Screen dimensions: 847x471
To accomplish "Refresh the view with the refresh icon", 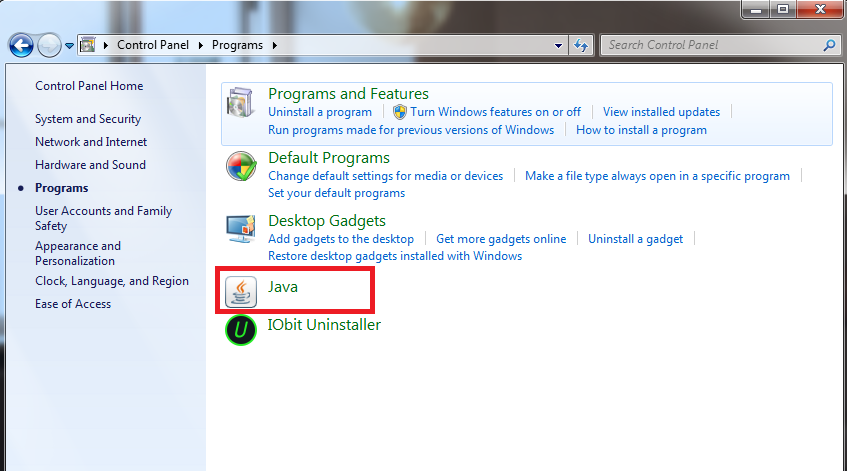I will (581, 45).
